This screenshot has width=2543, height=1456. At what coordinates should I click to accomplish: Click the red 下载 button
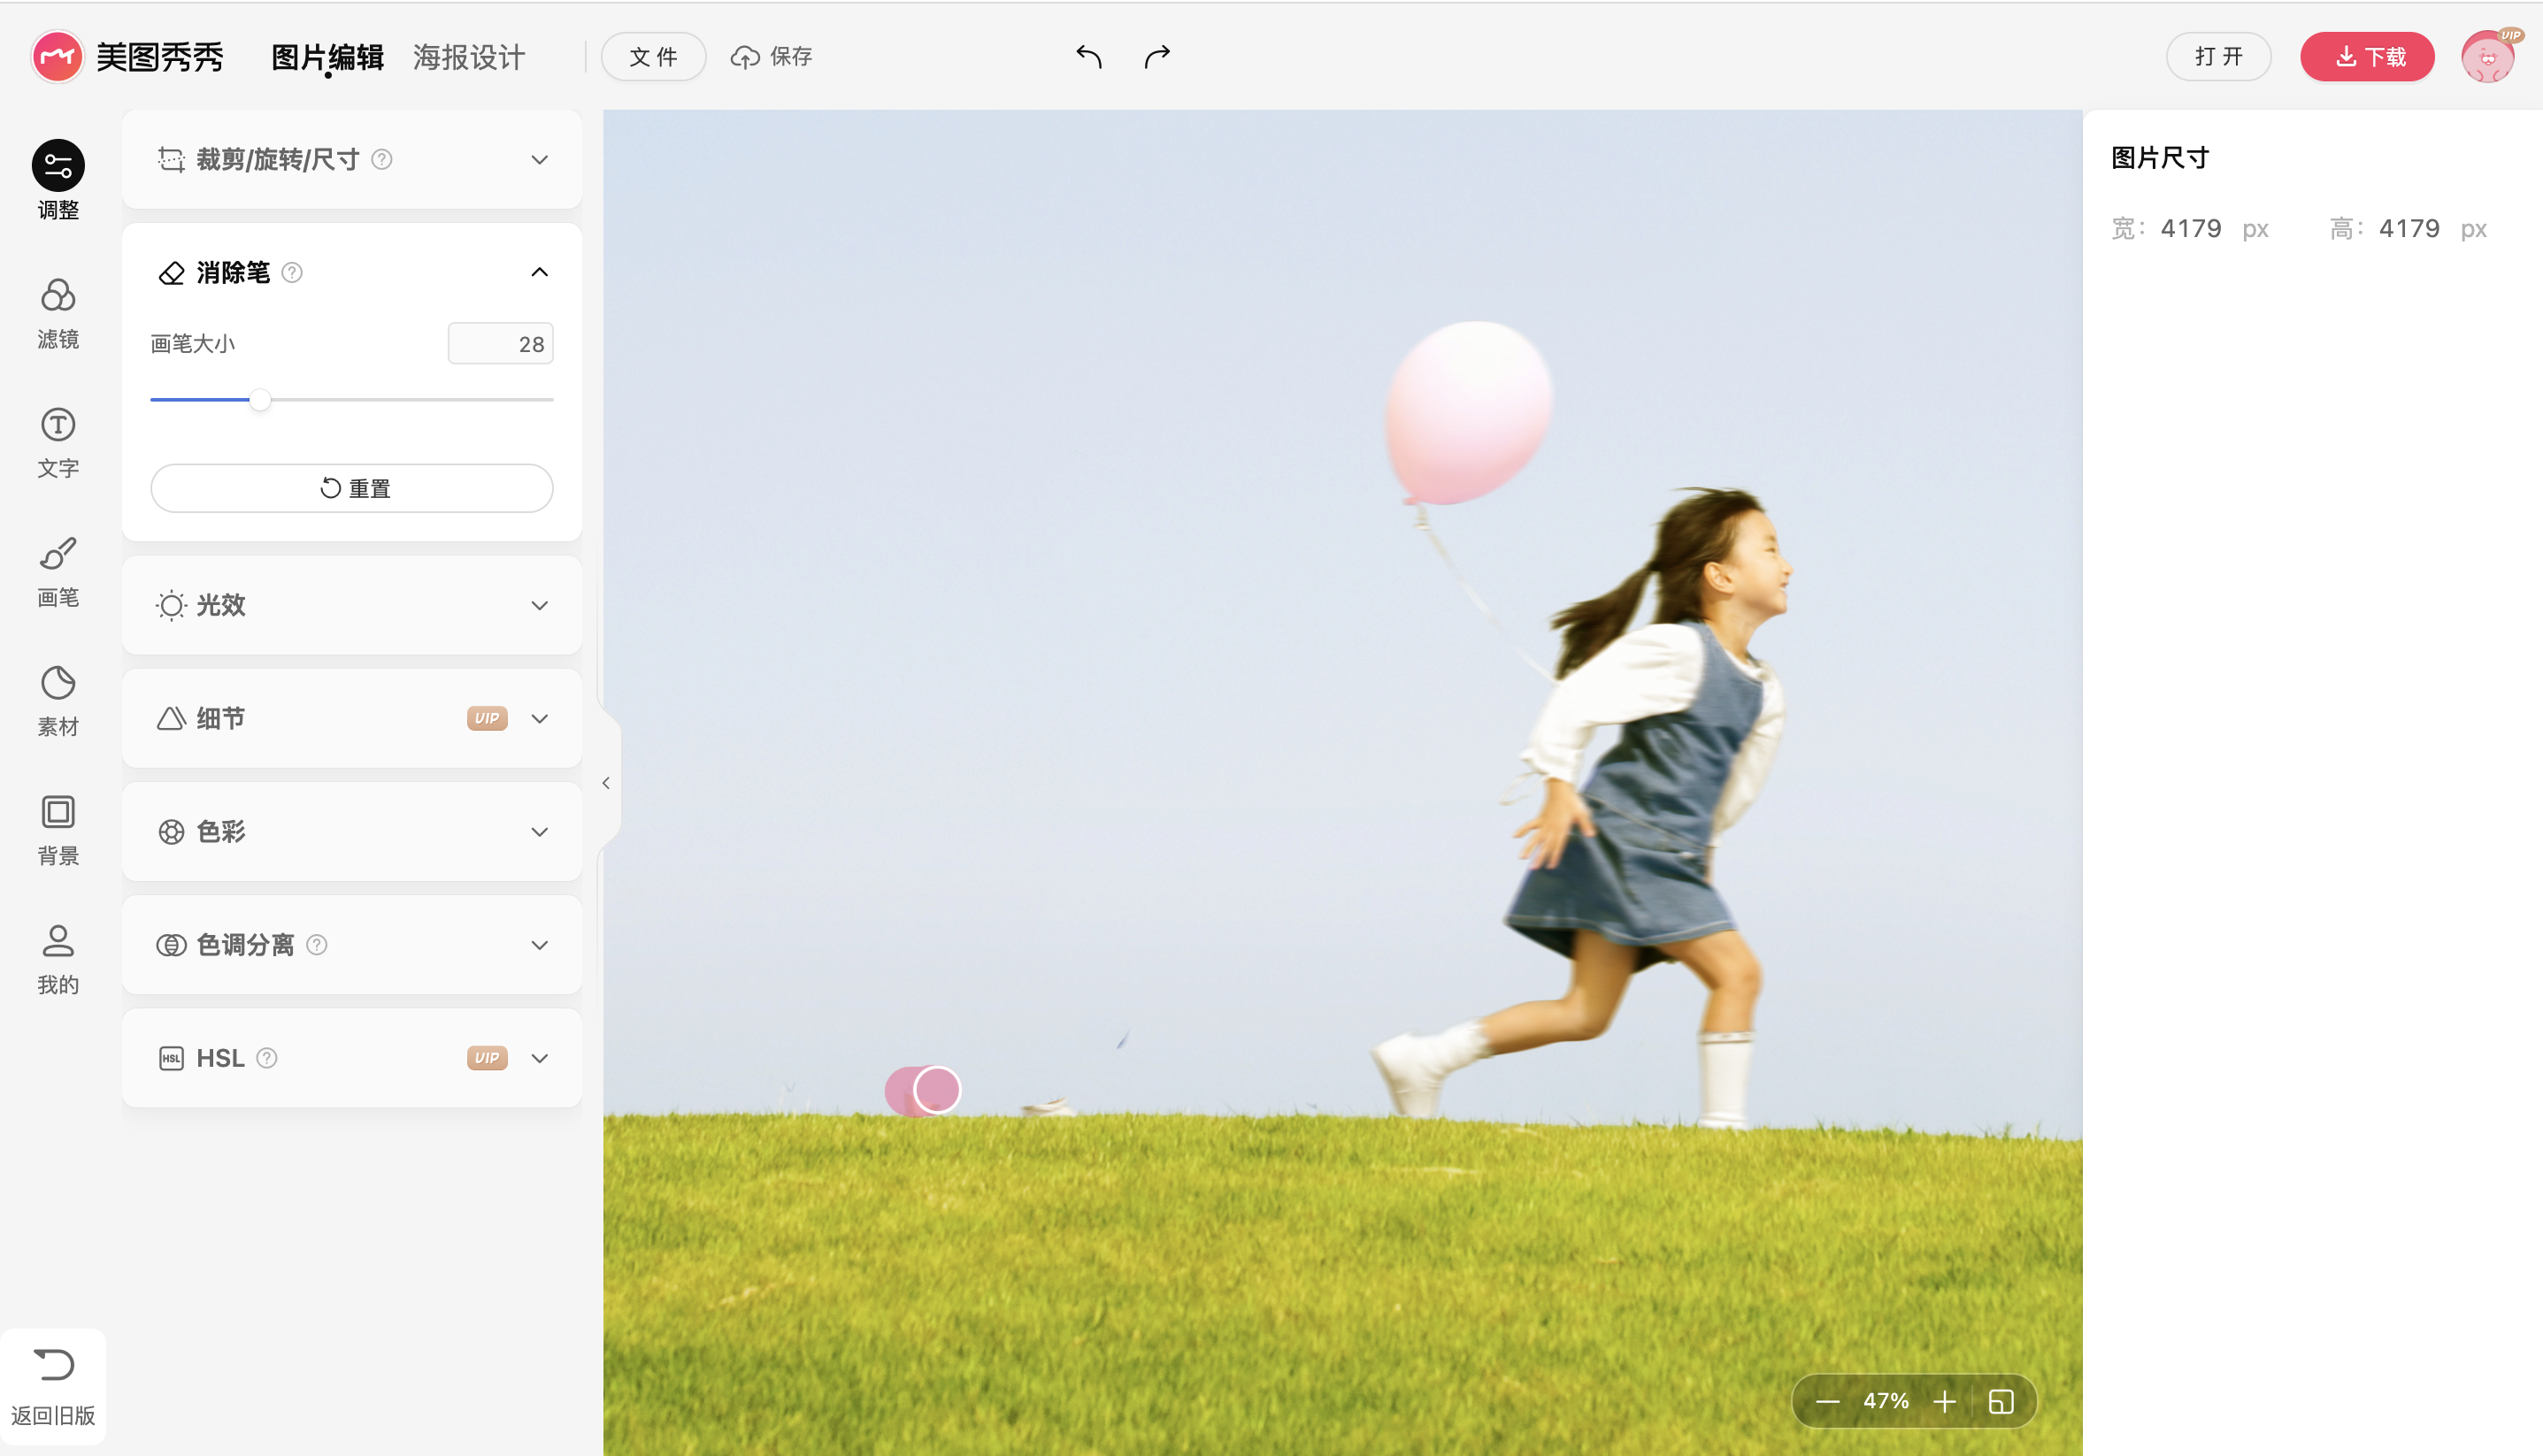click(x=2366, y=57)
